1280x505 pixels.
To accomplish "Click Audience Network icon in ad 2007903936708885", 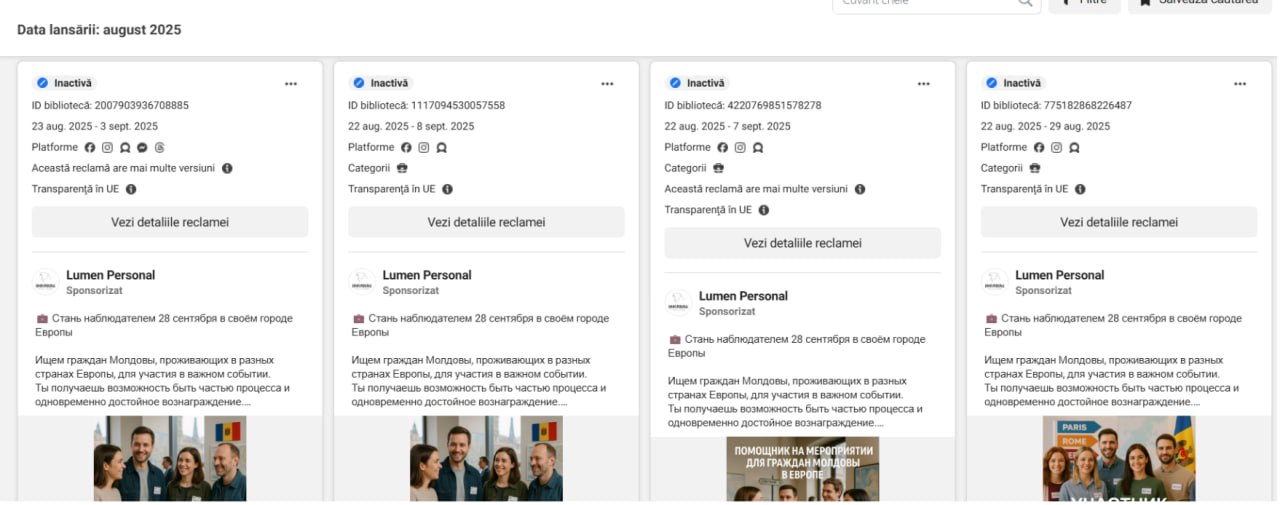I will coord(125,147).
